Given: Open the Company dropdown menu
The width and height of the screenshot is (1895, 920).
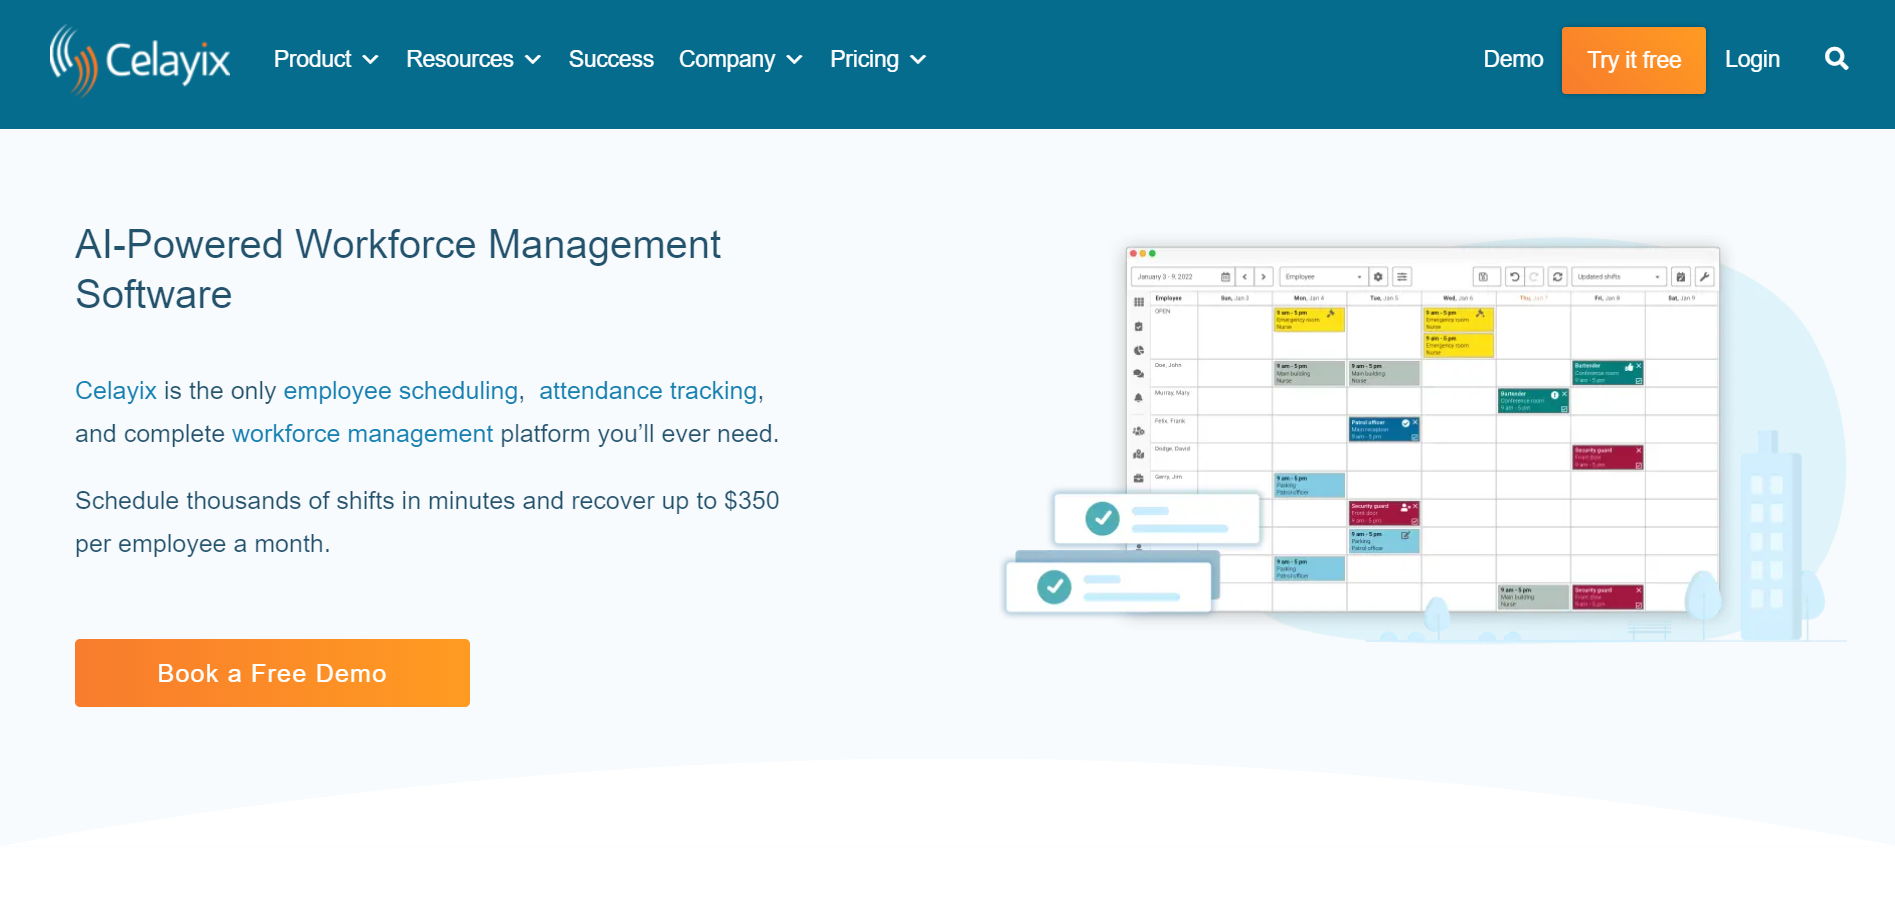Looking at the screenshot, I should [x=740, y=60].
